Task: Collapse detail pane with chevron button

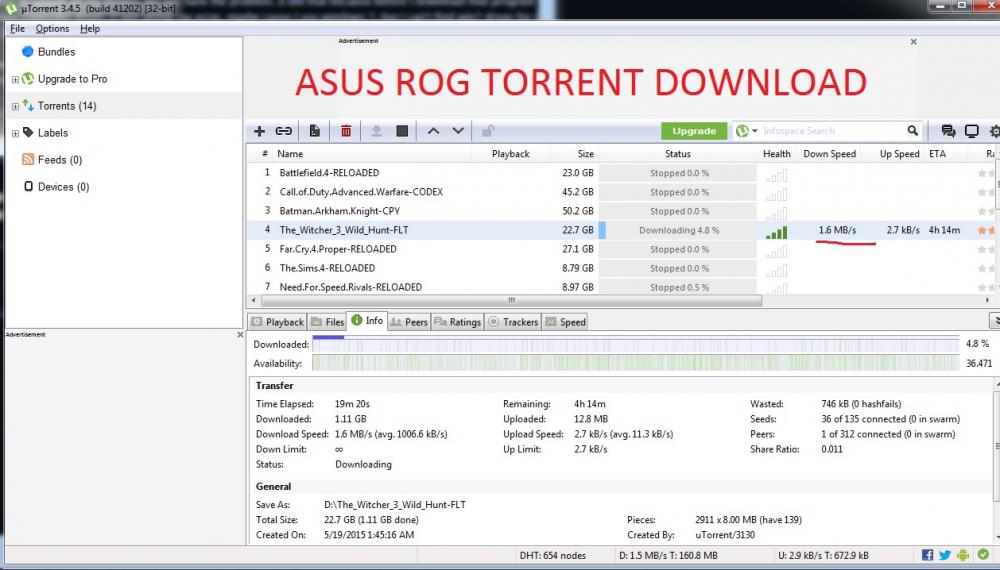Action: click(994, 320)
